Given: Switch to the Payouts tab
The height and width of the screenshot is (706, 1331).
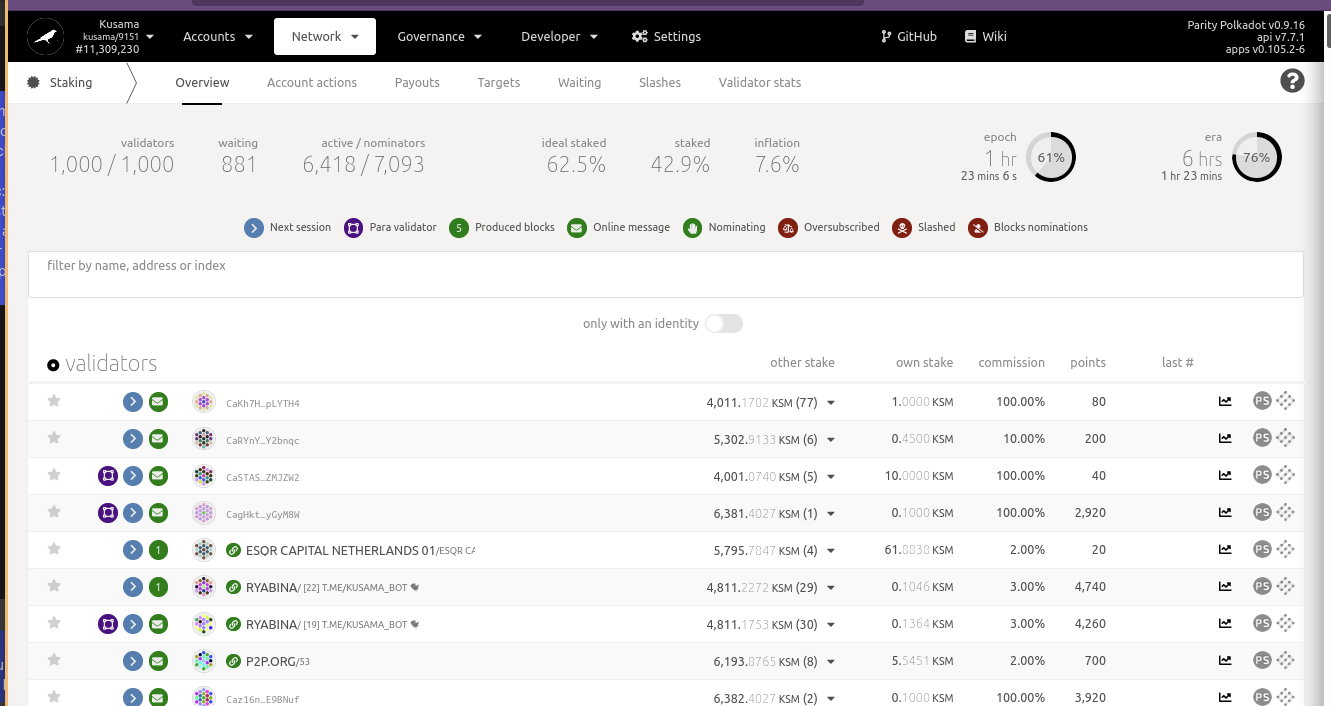Looking at the screenshot, I should point(417,82).
